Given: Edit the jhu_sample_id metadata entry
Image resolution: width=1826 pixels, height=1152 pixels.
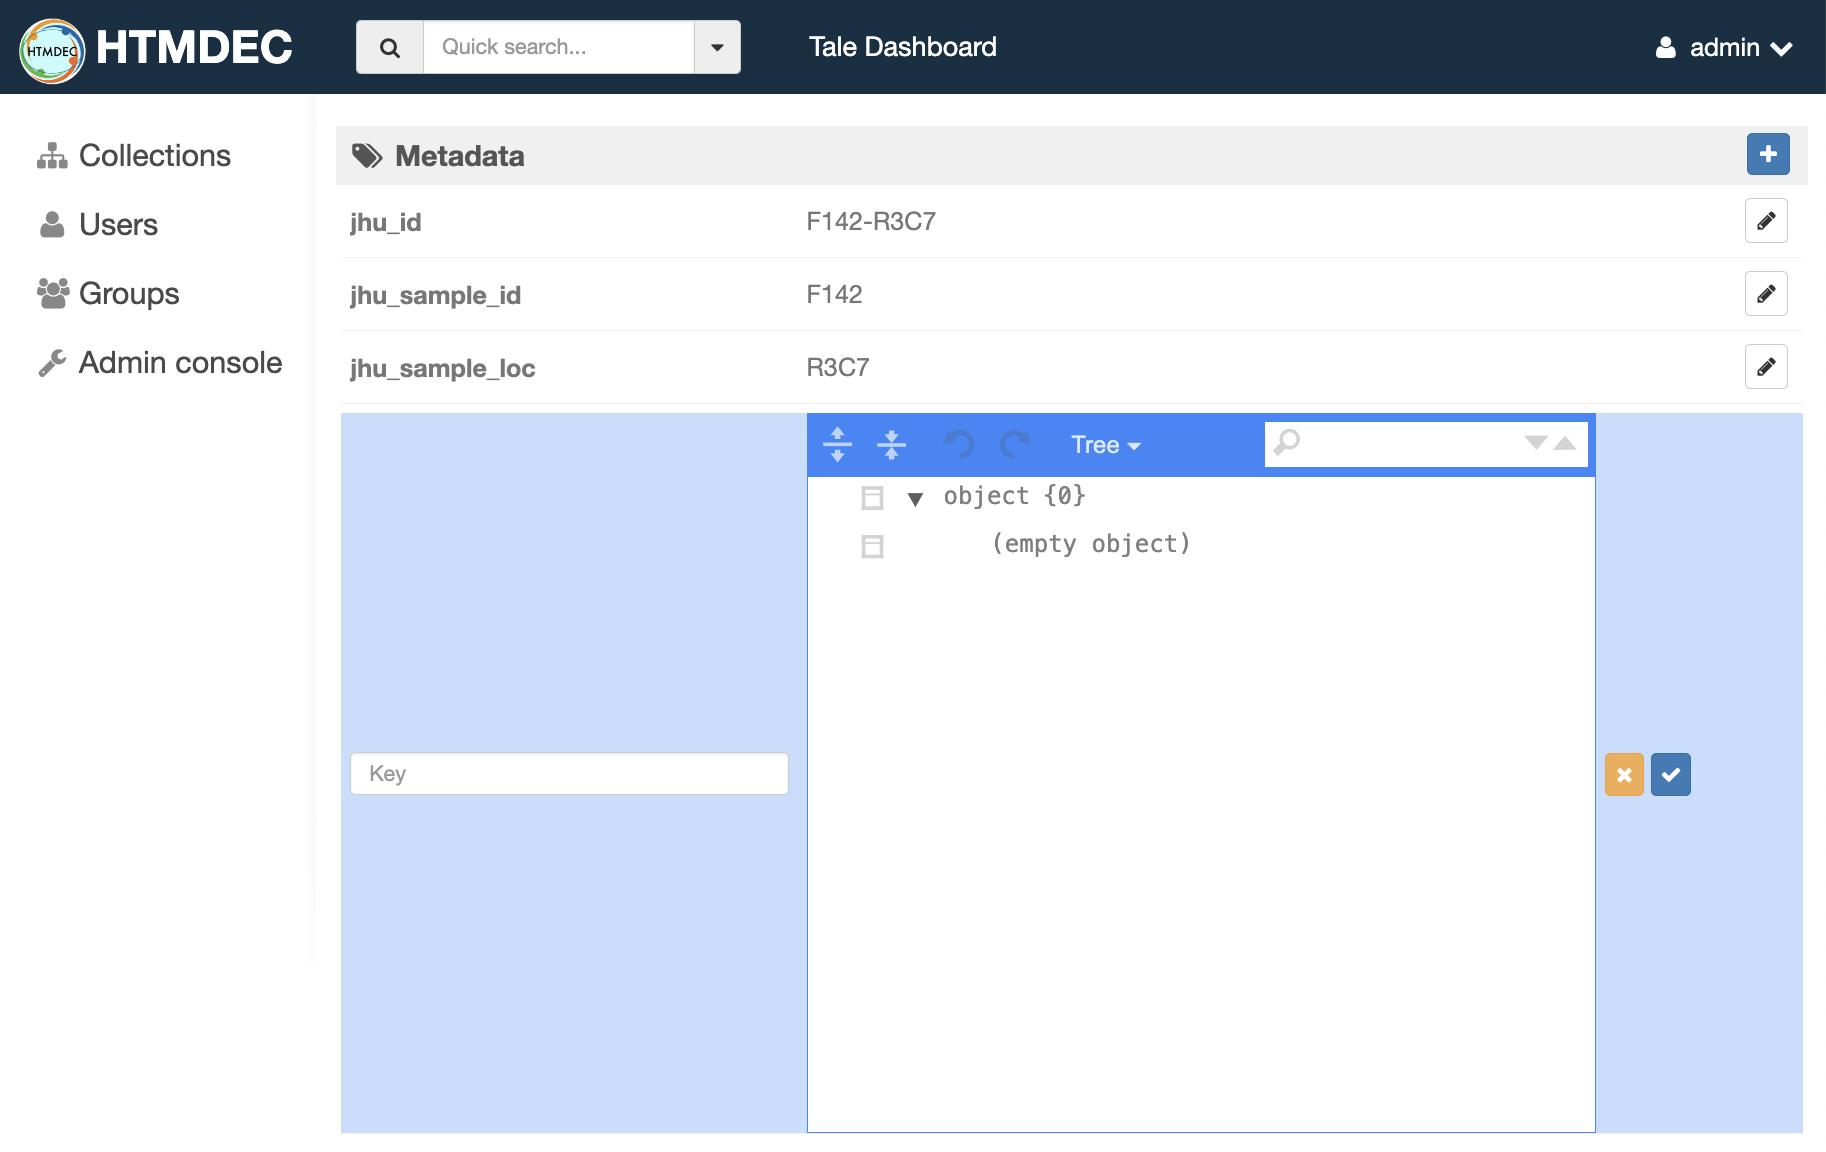Looking at the screenshot, I should (1765, 294).
